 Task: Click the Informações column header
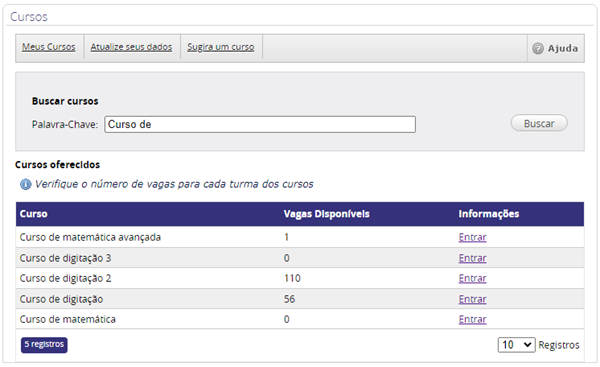point(489,214)
